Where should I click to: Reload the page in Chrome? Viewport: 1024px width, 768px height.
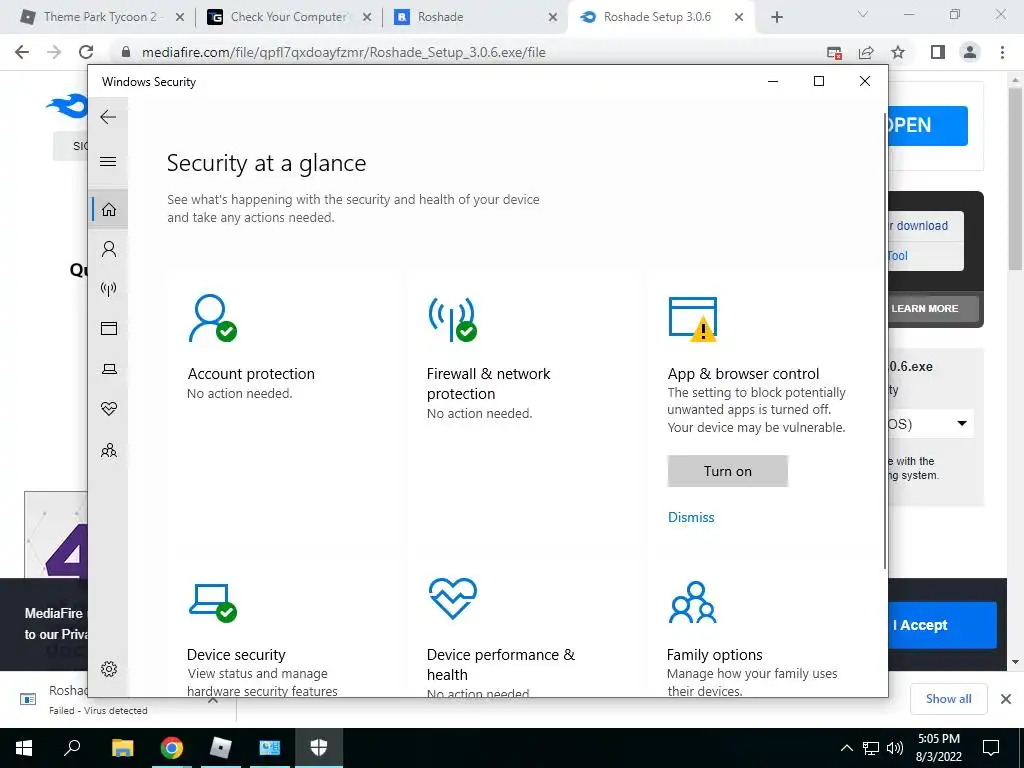click(86, 52)
